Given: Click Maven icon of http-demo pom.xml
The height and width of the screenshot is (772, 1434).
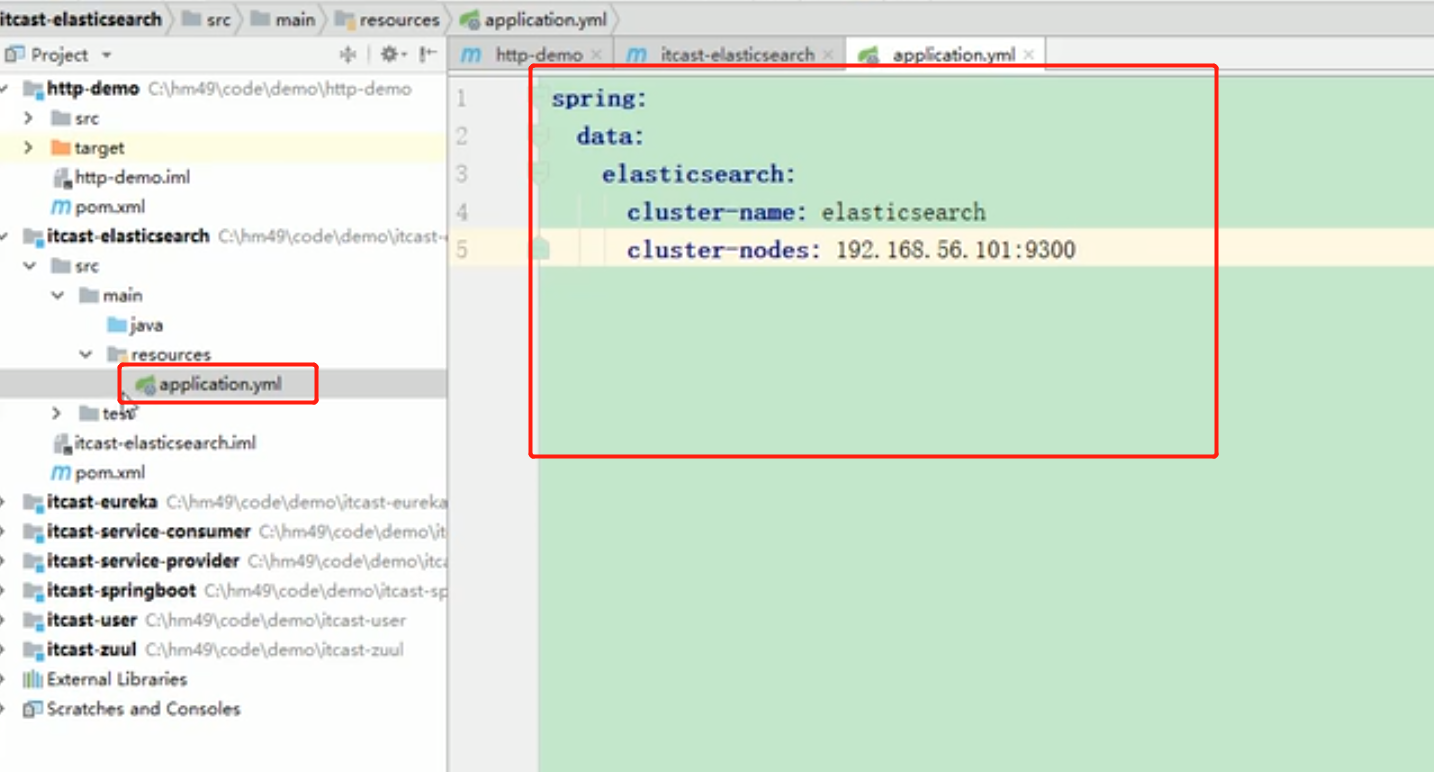Looking at the screenshot, I should pos(60,207).
